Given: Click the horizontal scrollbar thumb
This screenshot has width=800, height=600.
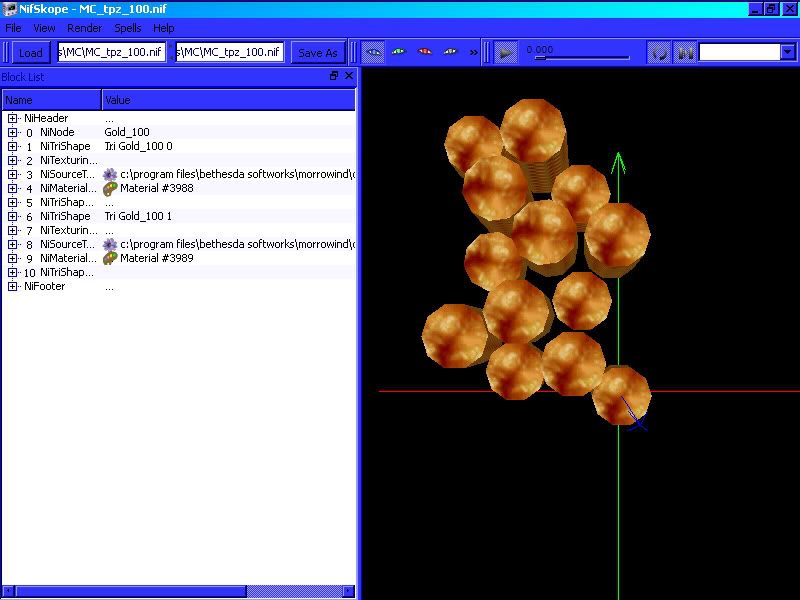Looking at the screenshot, I should pos(131,591).
